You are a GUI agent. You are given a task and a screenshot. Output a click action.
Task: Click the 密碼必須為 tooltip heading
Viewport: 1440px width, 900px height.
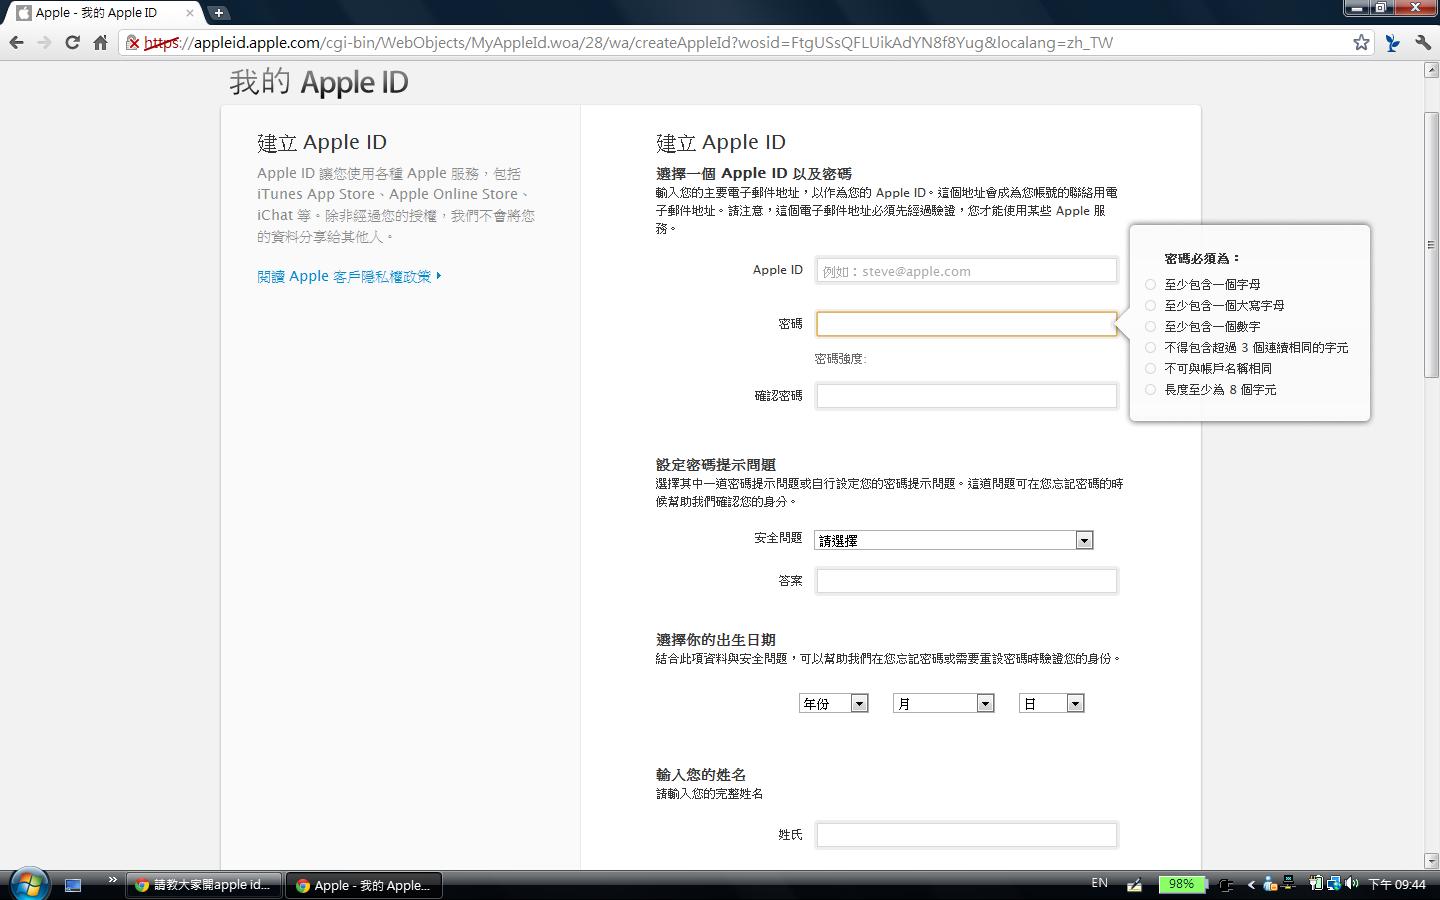pyautogui.click(x=1203, y=258)
